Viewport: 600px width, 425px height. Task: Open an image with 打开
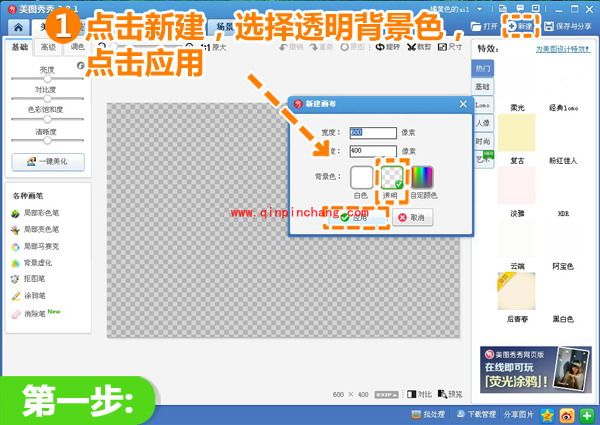pos(484,26)
